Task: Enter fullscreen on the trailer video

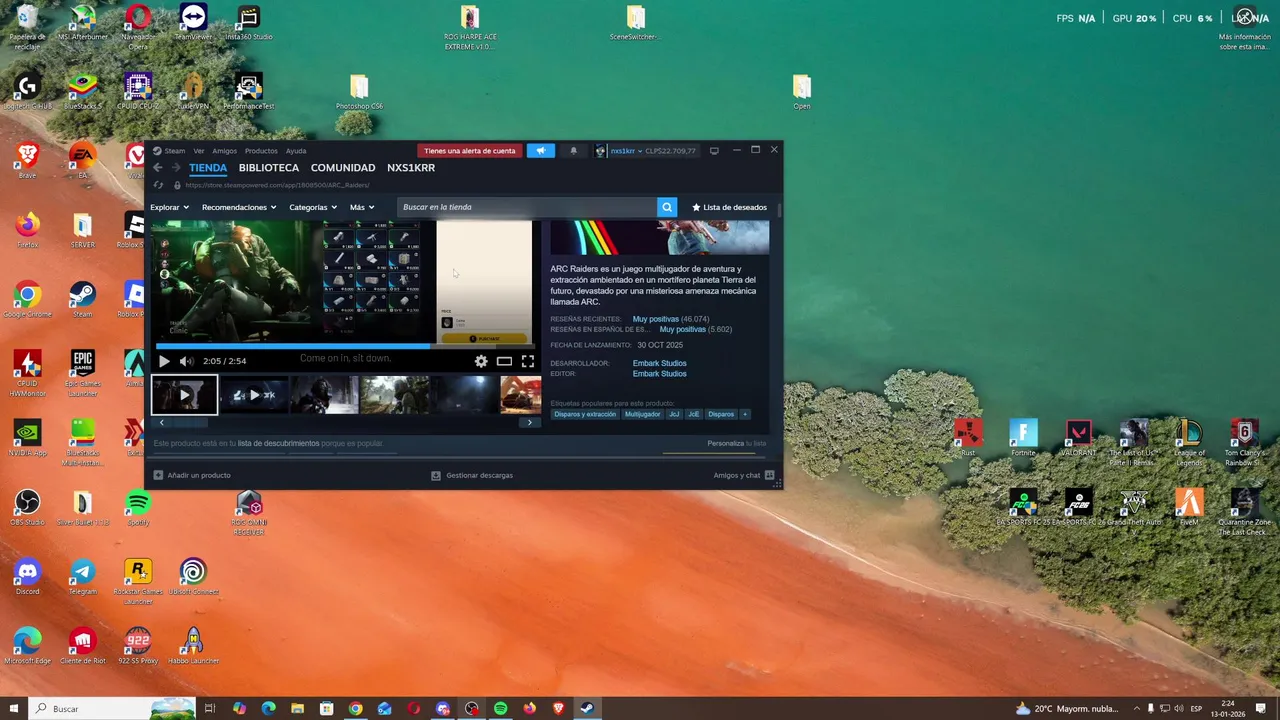Action: click(527, 361)
